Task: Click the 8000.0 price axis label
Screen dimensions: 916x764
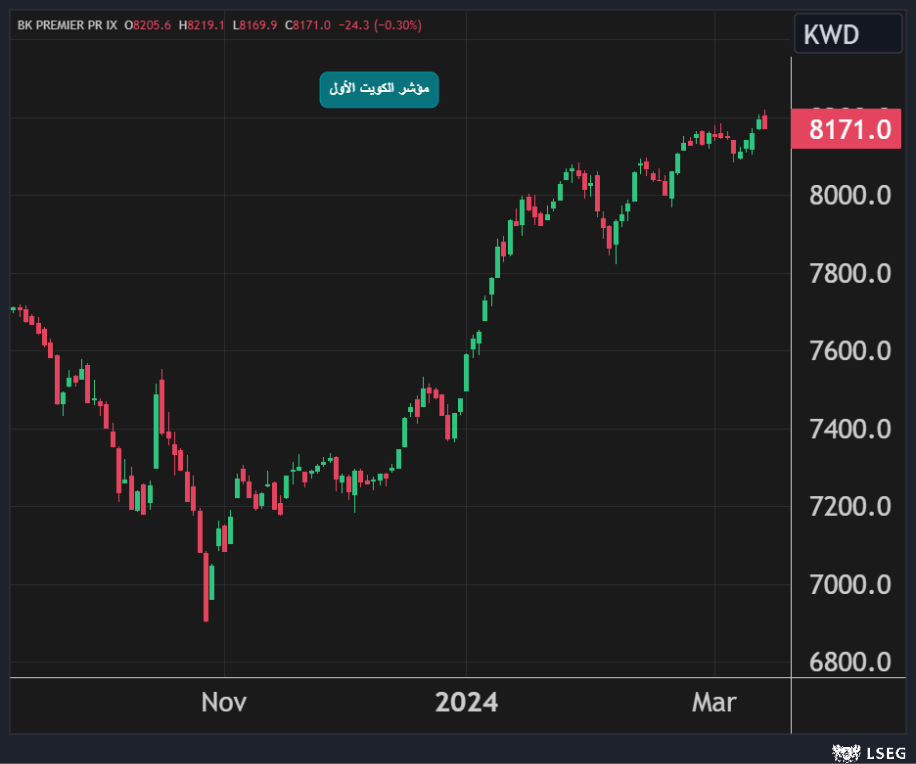Action: 849,195
